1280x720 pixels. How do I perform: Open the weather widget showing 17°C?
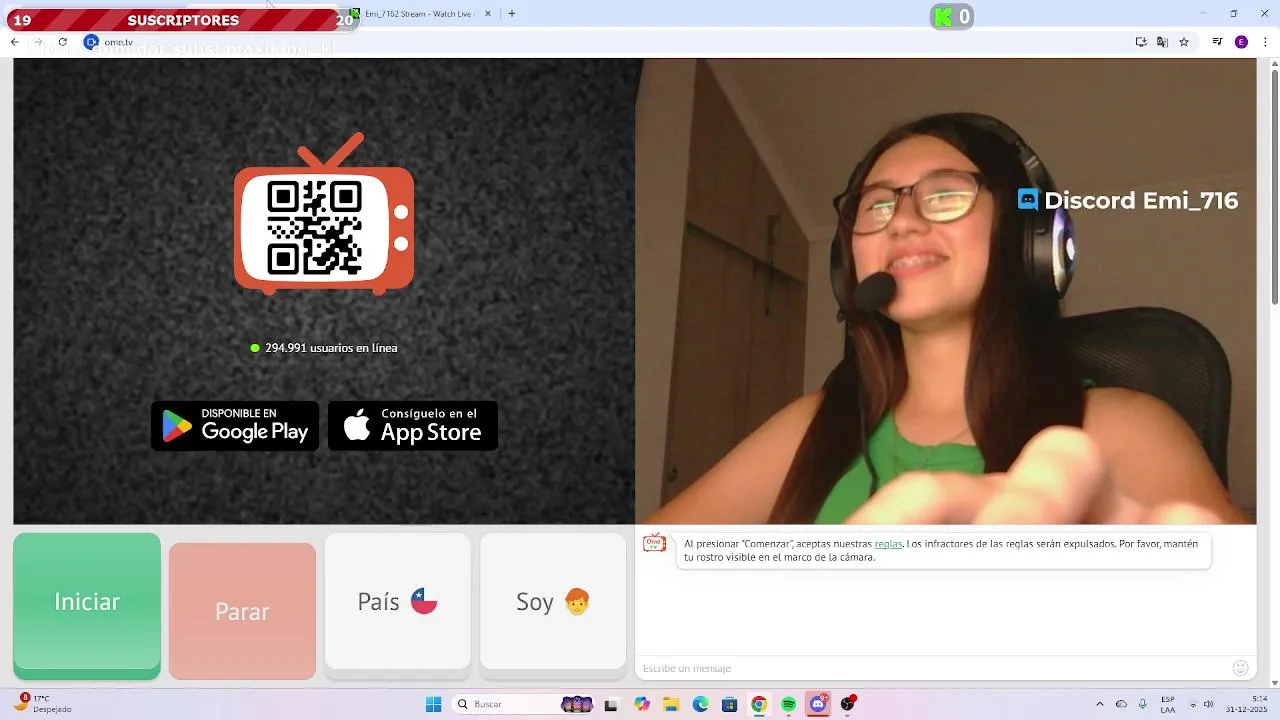coord(42,704)
